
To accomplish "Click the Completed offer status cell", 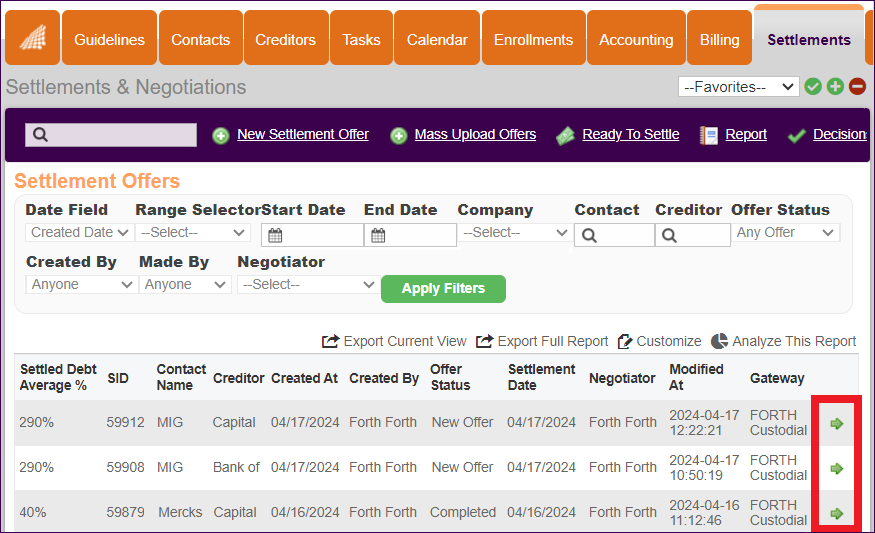I will point(463,512).
